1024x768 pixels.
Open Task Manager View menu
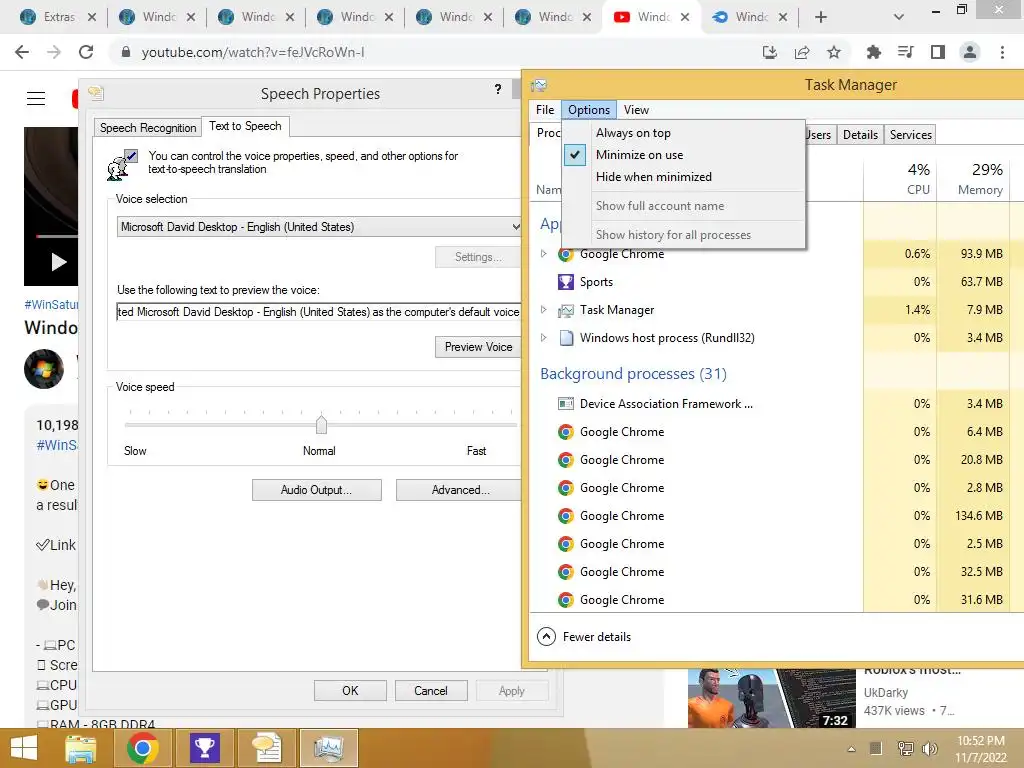click(636, 110)
